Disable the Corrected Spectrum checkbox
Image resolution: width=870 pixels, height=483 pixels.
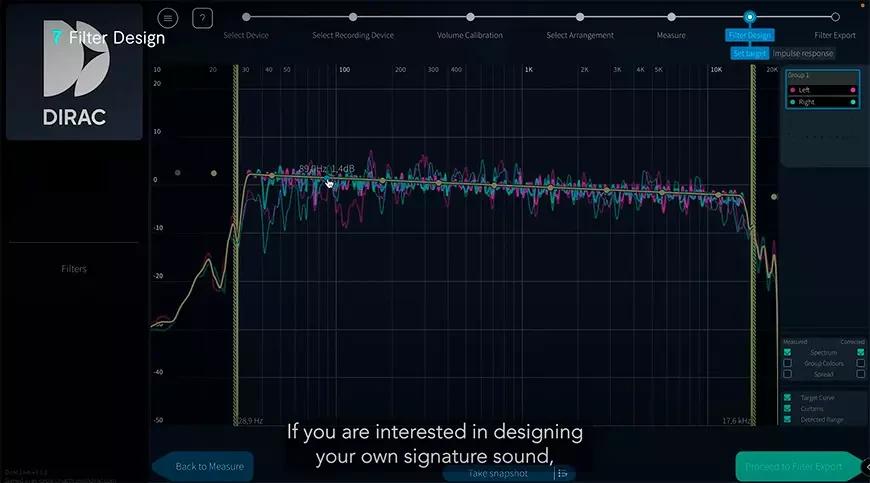tap(860, 352)
